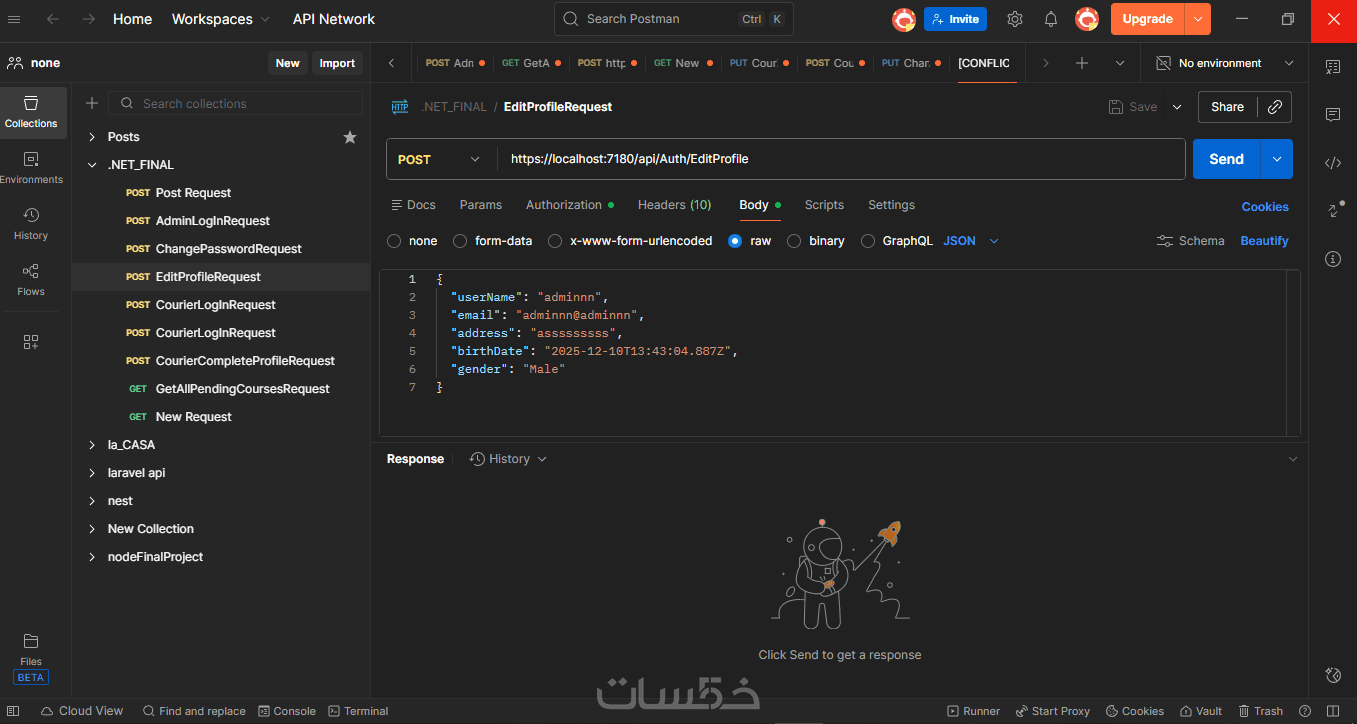Click the Invite button

[955, 19]
